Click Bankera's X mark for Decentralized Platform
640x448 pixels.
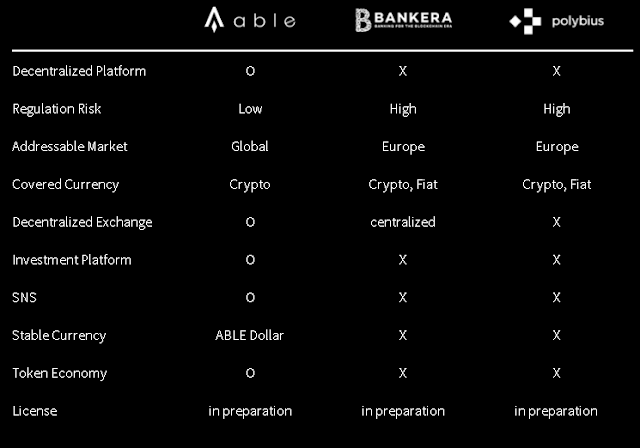pos(403,71)
